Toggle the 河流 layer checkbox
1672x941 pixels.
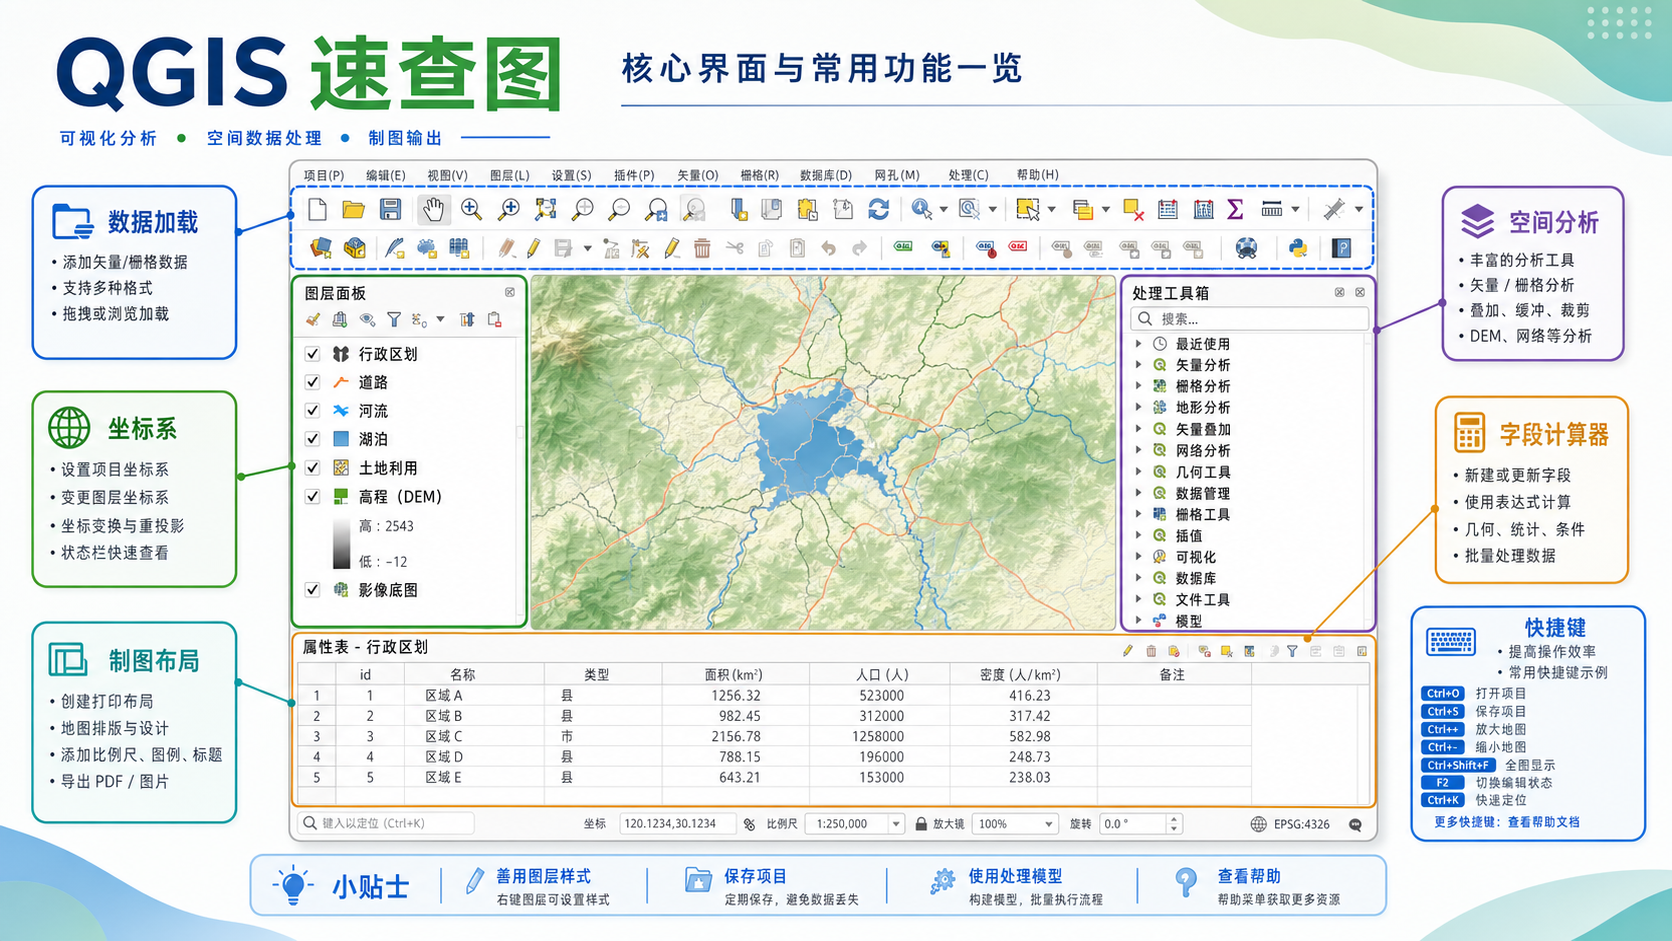312,410
